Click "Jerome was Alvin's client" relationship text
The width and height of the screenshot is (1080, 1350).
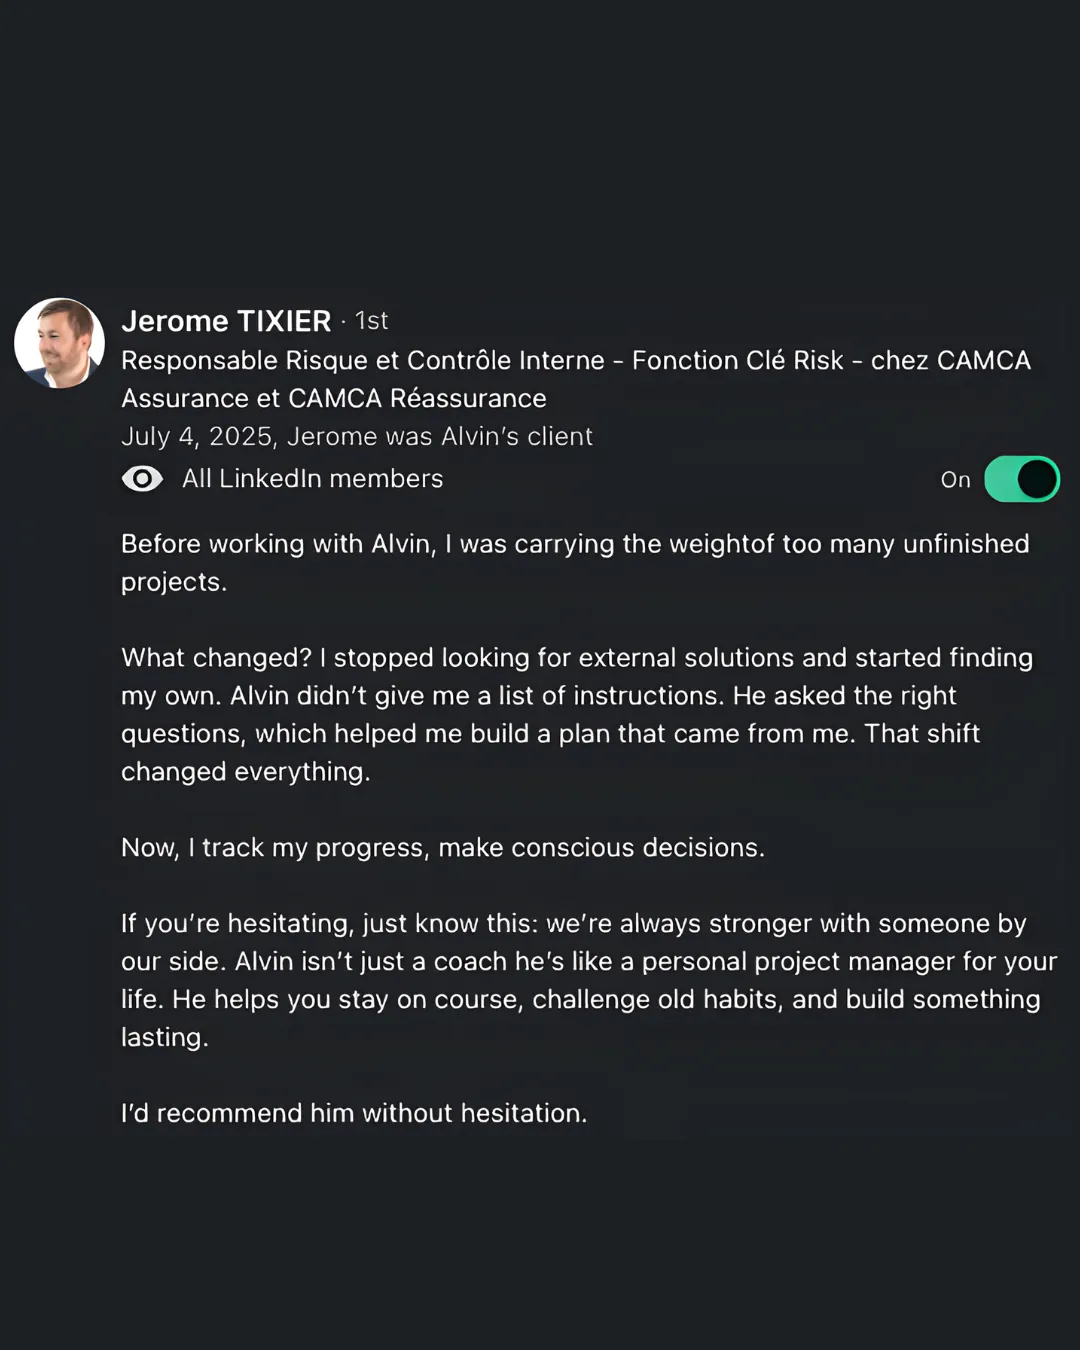tap(440, 437)
